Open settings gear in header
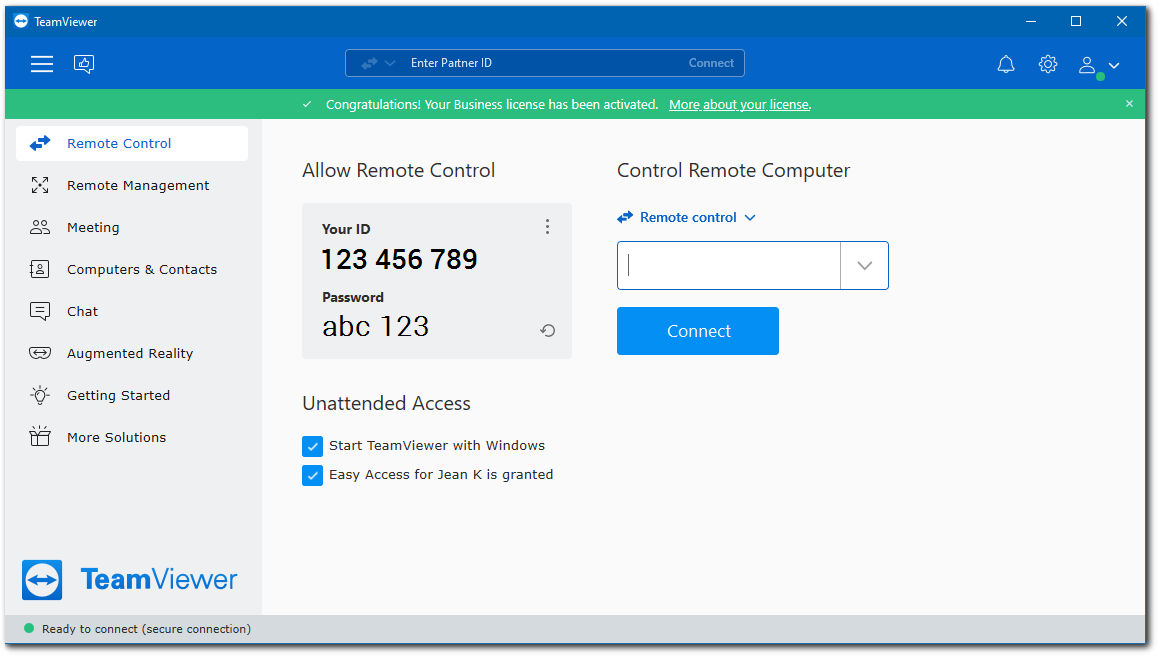The width and height of the screenshot is (1164, 662). click(1047, 64)
